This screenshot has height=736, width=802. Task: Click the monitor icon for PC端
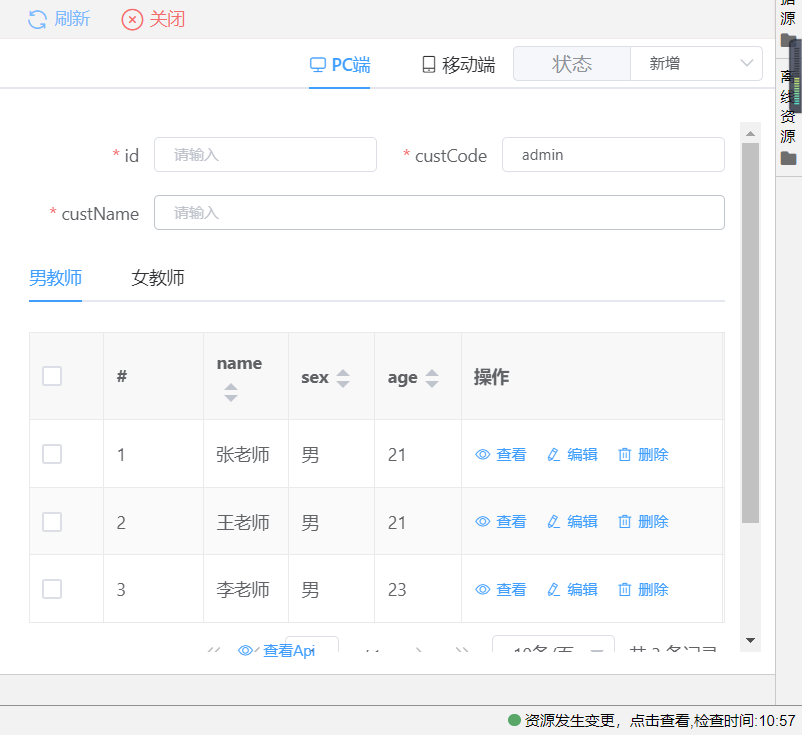(x=318, y=65)
